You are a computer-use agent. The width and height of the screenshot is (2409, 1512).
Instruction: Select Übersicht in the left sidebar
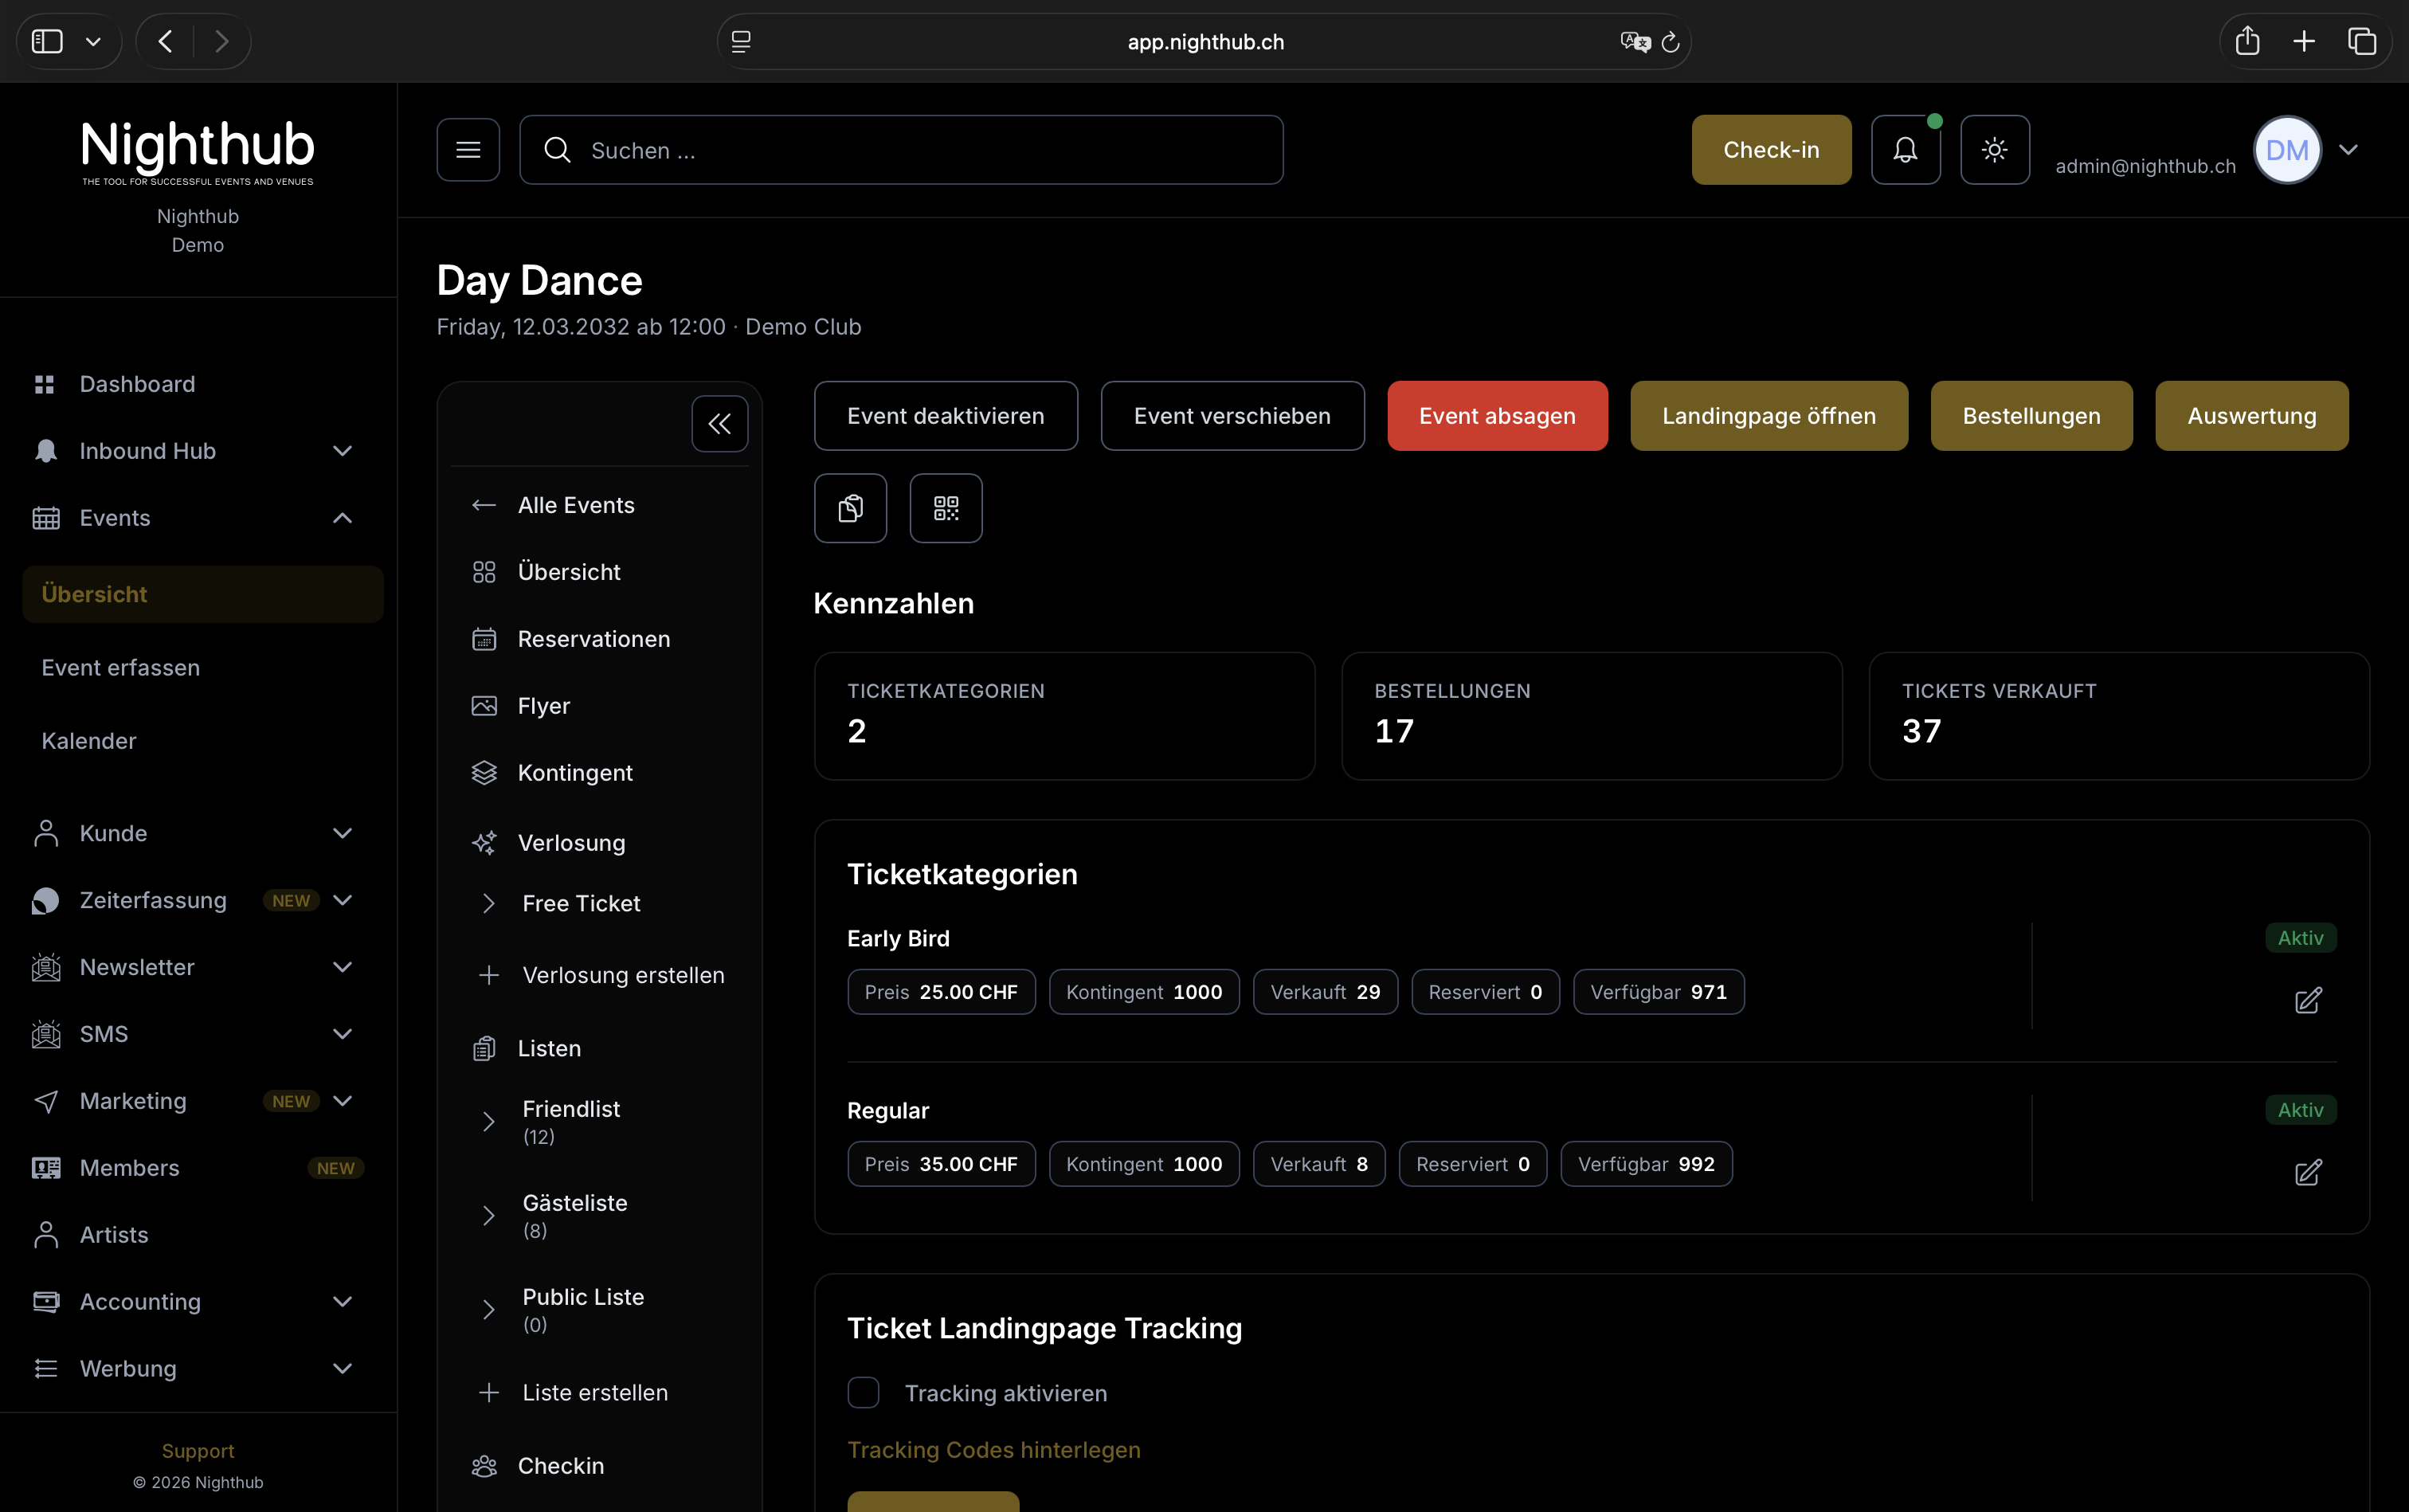click(203, 594)
